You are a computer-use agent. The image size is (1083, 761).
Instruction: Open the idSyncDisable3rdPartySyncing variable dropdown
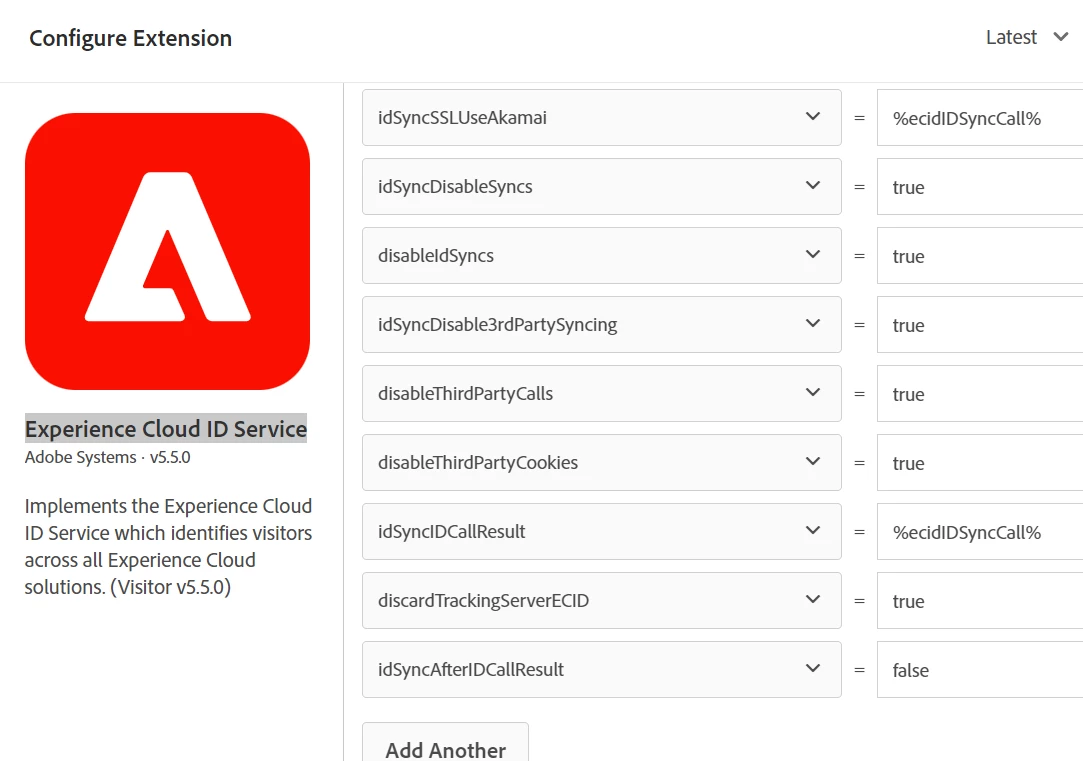[x=602, y=325]
